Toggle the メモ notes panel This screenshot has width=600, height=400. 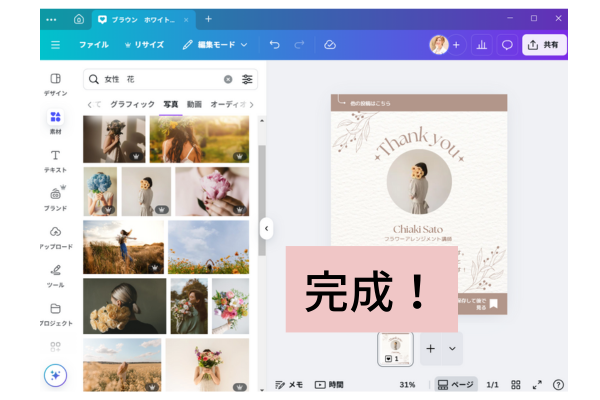click(289, 384)
